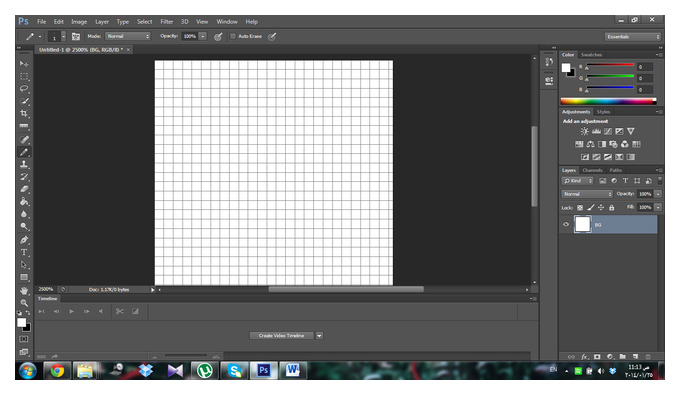Image resolution: width=680 pixels, height=395 pixels.
Task: Click the red R channel slider
Action: point(610,65)
